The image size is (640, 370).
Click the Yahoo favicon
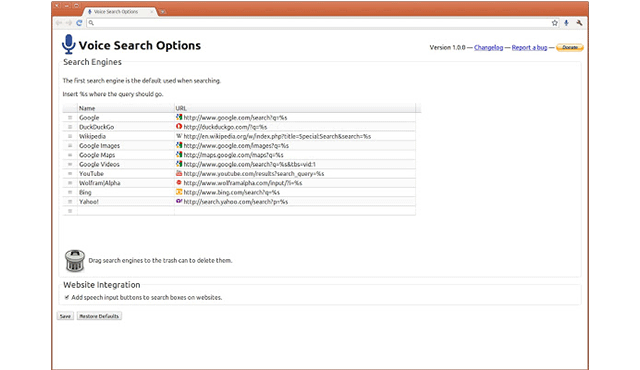(x=179, y=202)
